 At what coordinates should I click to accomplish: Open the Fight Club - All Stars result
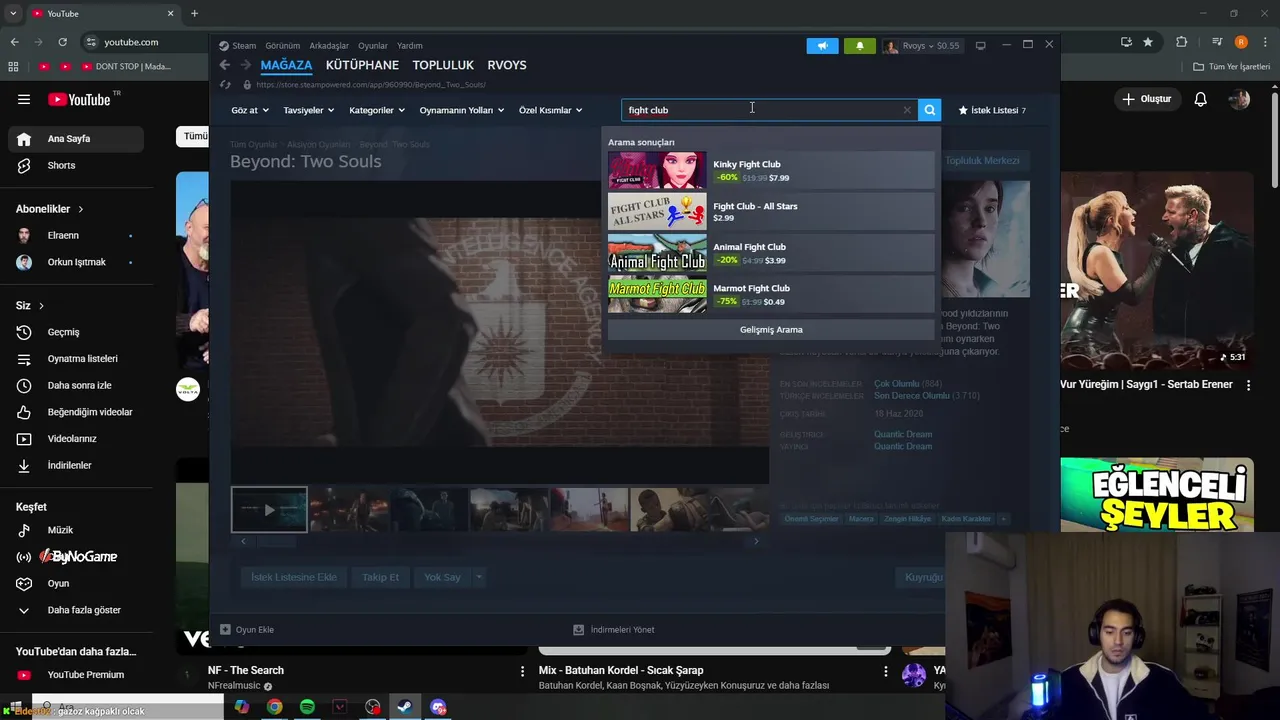[x=771, y=212]
